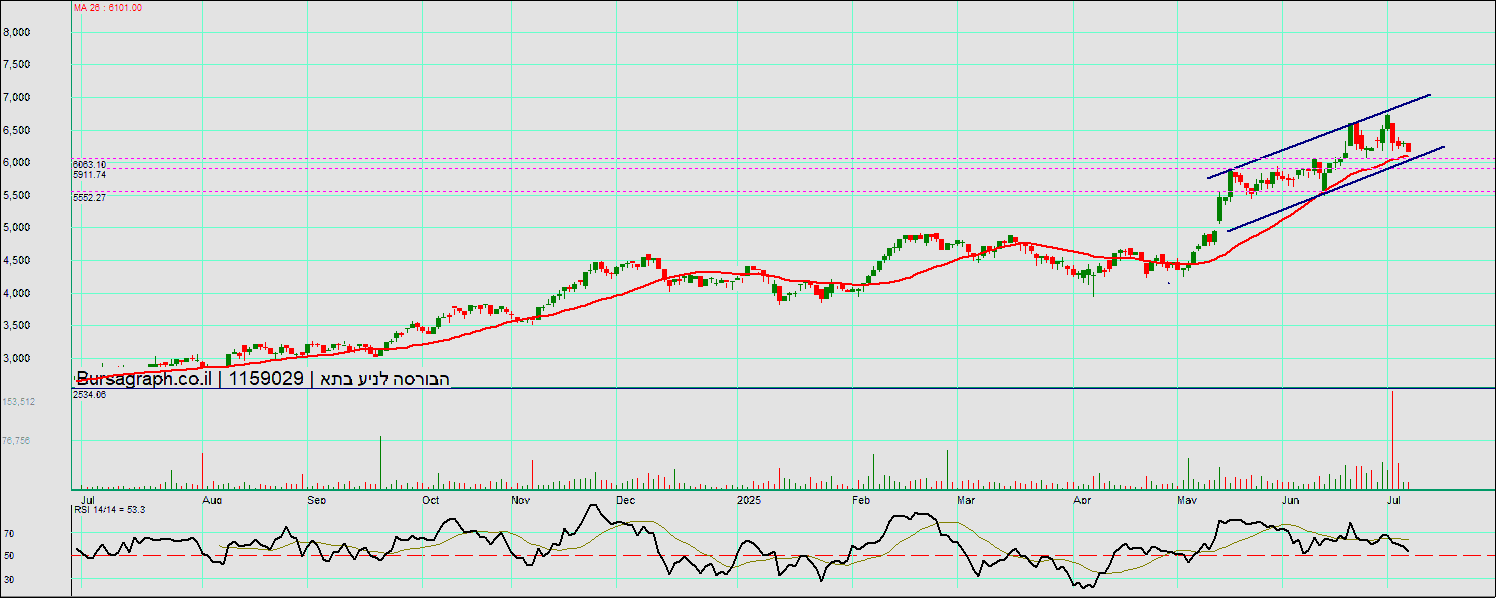
Task: Click the 2534.06 baseline price label
Action: tap(90, 395)
